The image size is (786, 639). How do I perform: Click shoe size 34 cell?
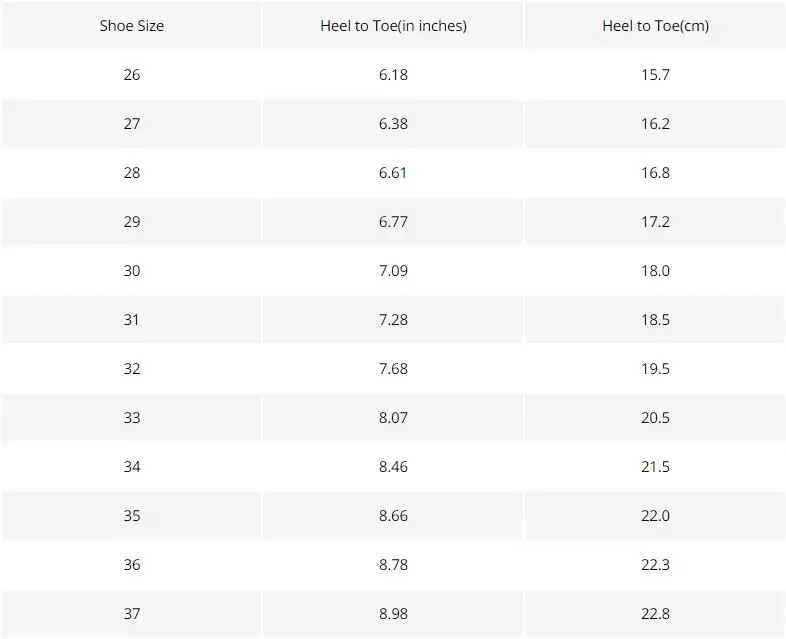click(131, 467)
